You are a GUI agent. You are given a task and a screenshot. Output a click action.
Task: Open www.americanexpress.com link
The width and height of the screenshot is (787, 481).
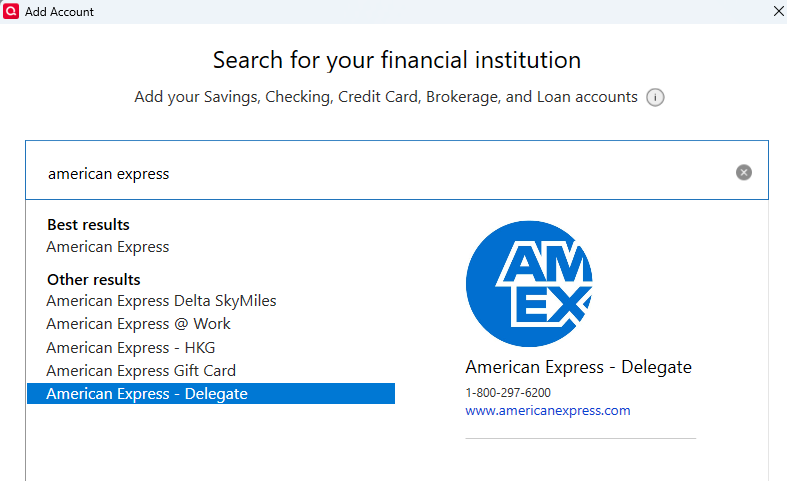(547, 411)
